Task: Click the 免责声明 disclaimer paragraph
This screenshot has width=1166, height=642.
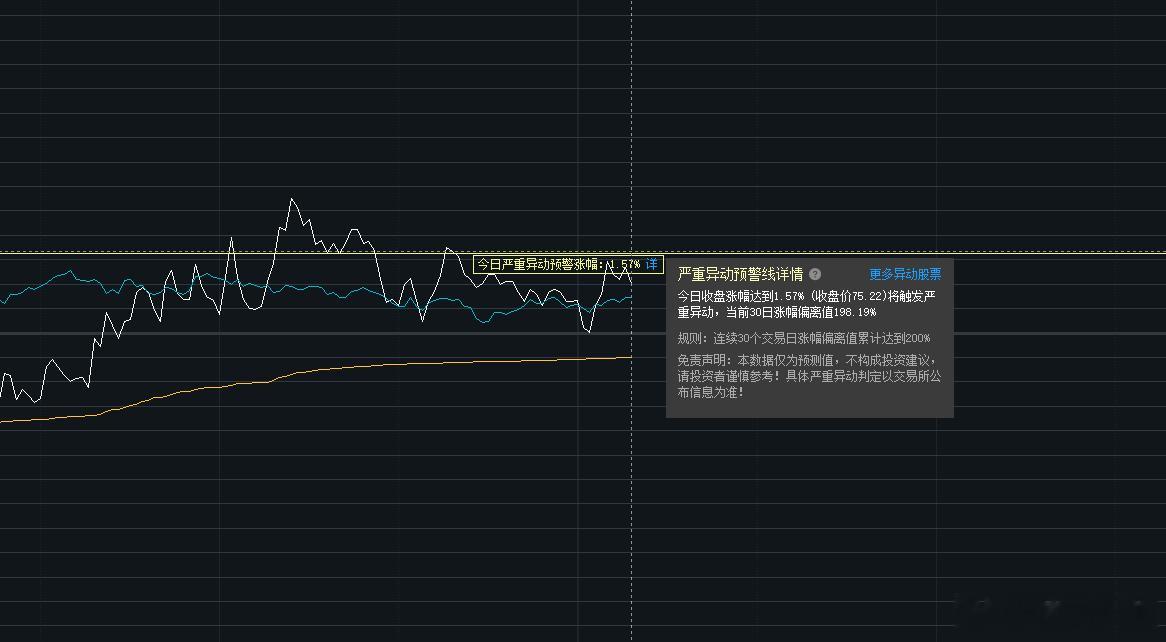Action: [809, 376]
